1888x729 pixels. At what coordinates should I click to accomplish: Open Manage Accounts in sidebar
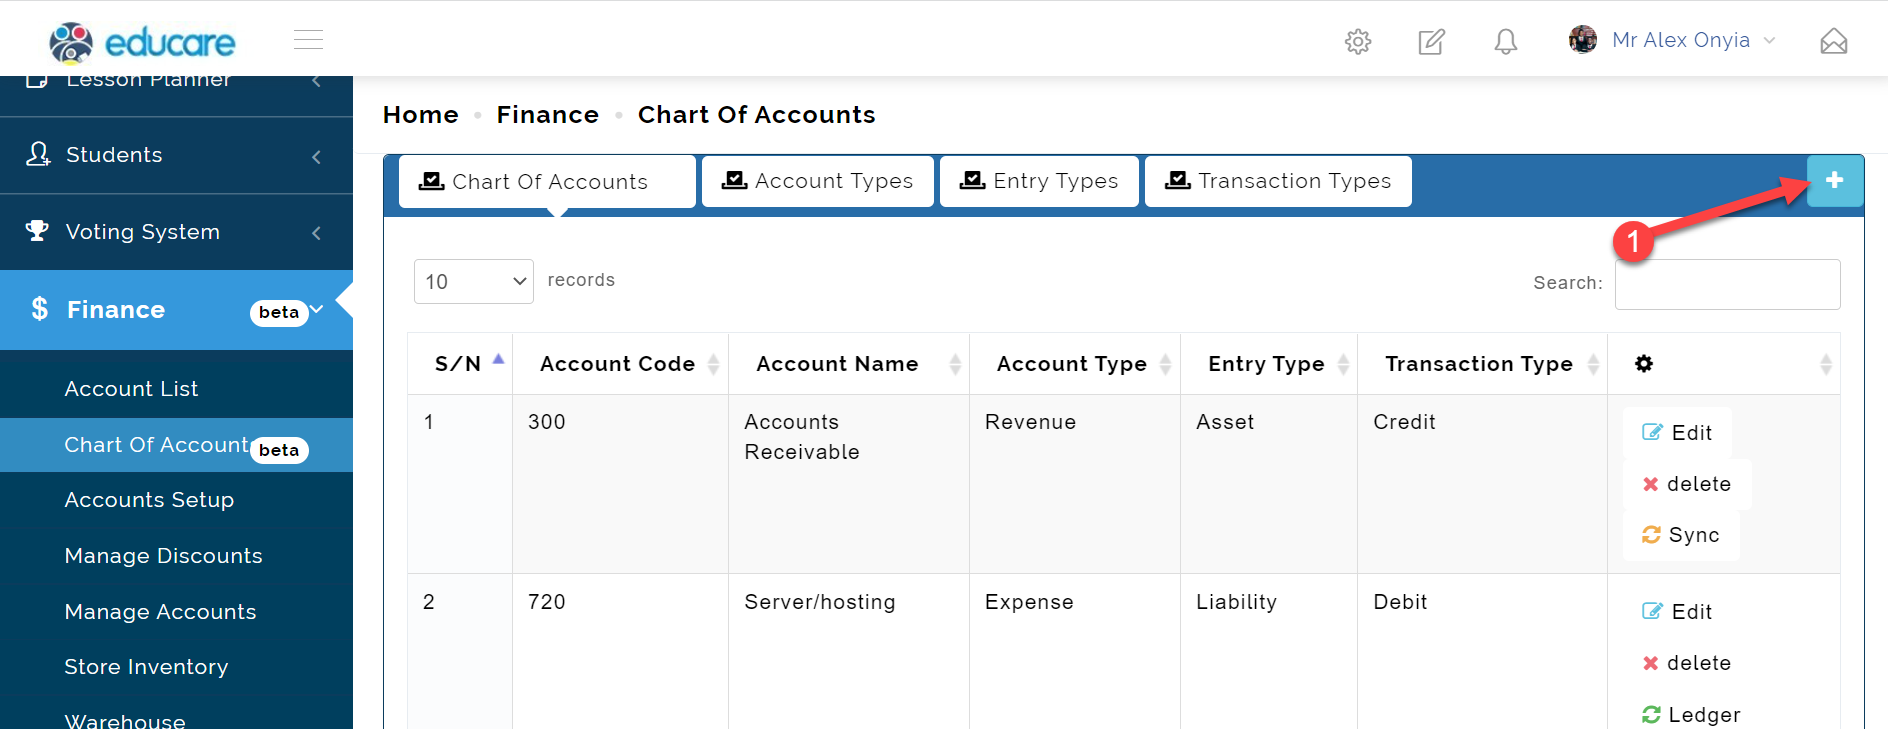[x=160, y=612]
